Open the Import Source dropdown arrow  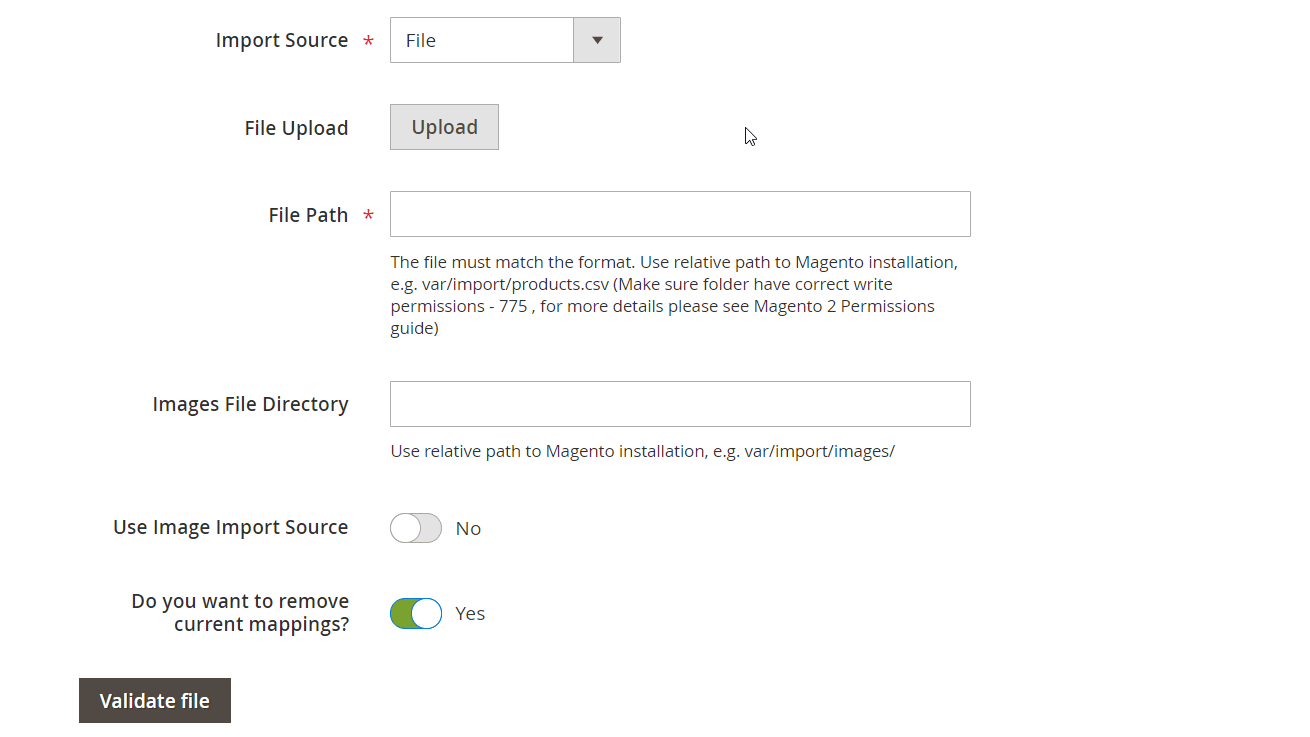coord(597,40)
